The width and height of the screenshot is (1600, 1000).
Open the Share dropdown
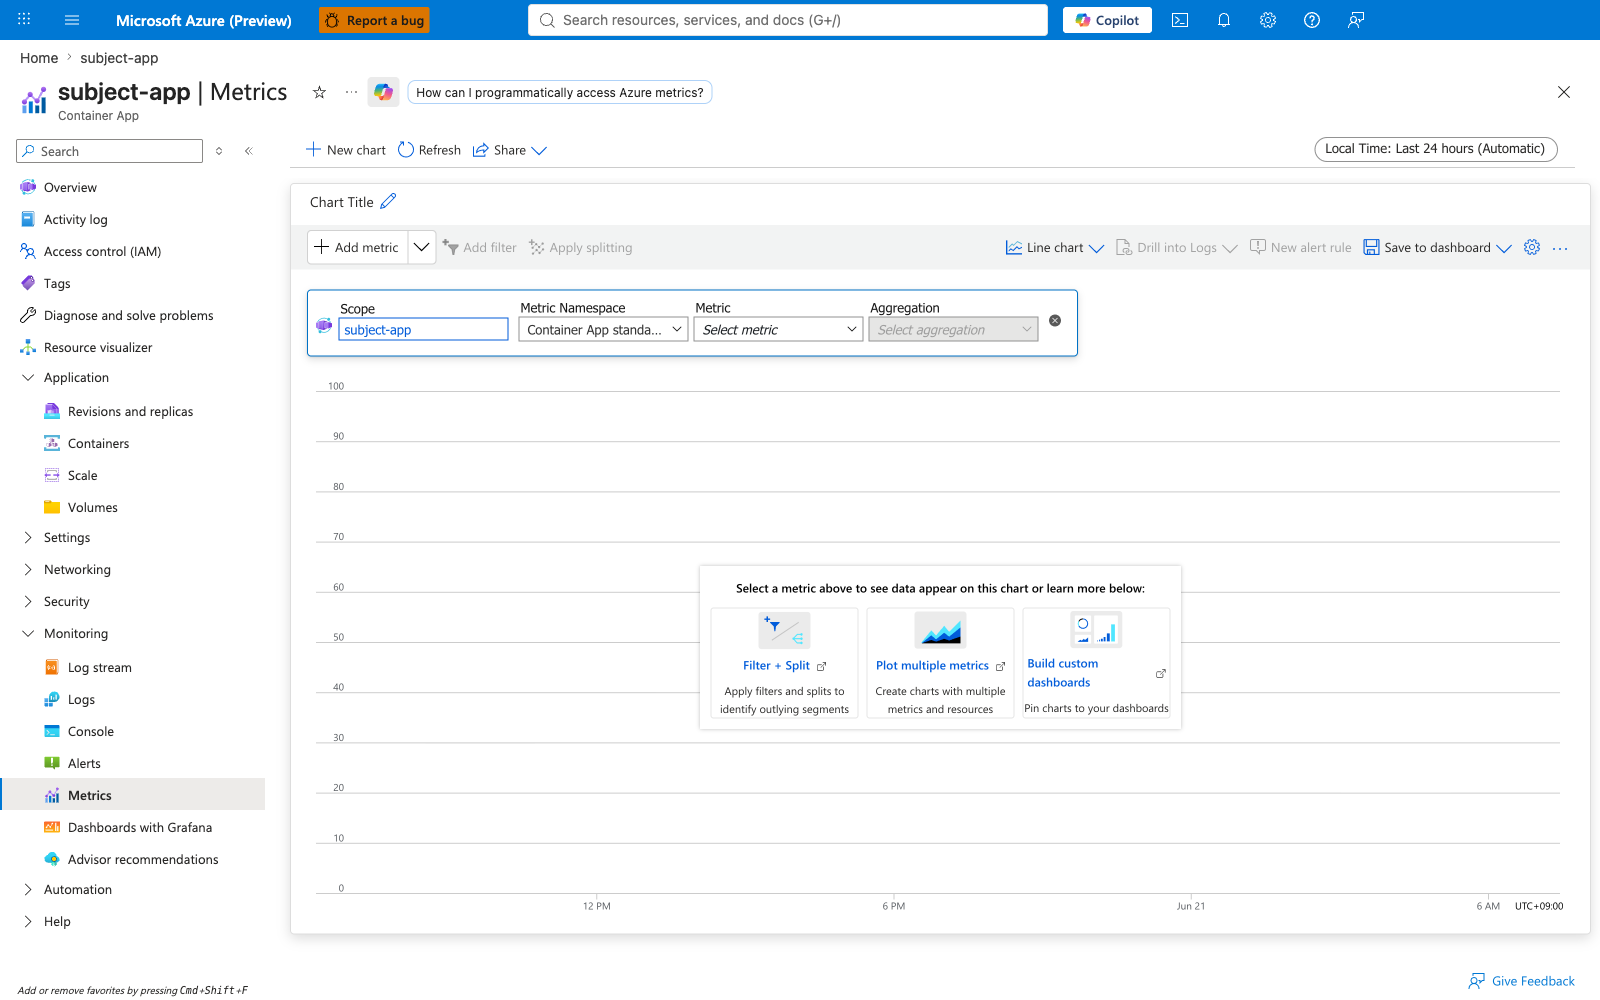pyautogui.click(x=510, y=150)
